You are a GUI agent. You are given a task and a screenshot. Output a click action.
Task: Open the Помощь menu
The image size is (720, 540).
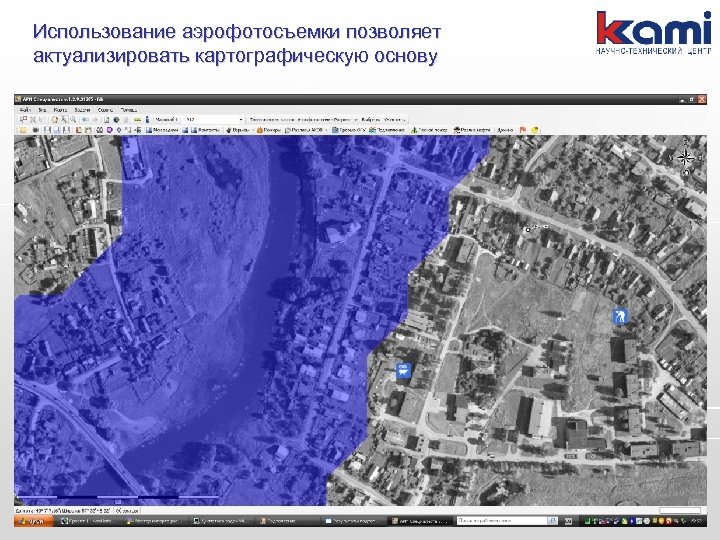point(129,110)
